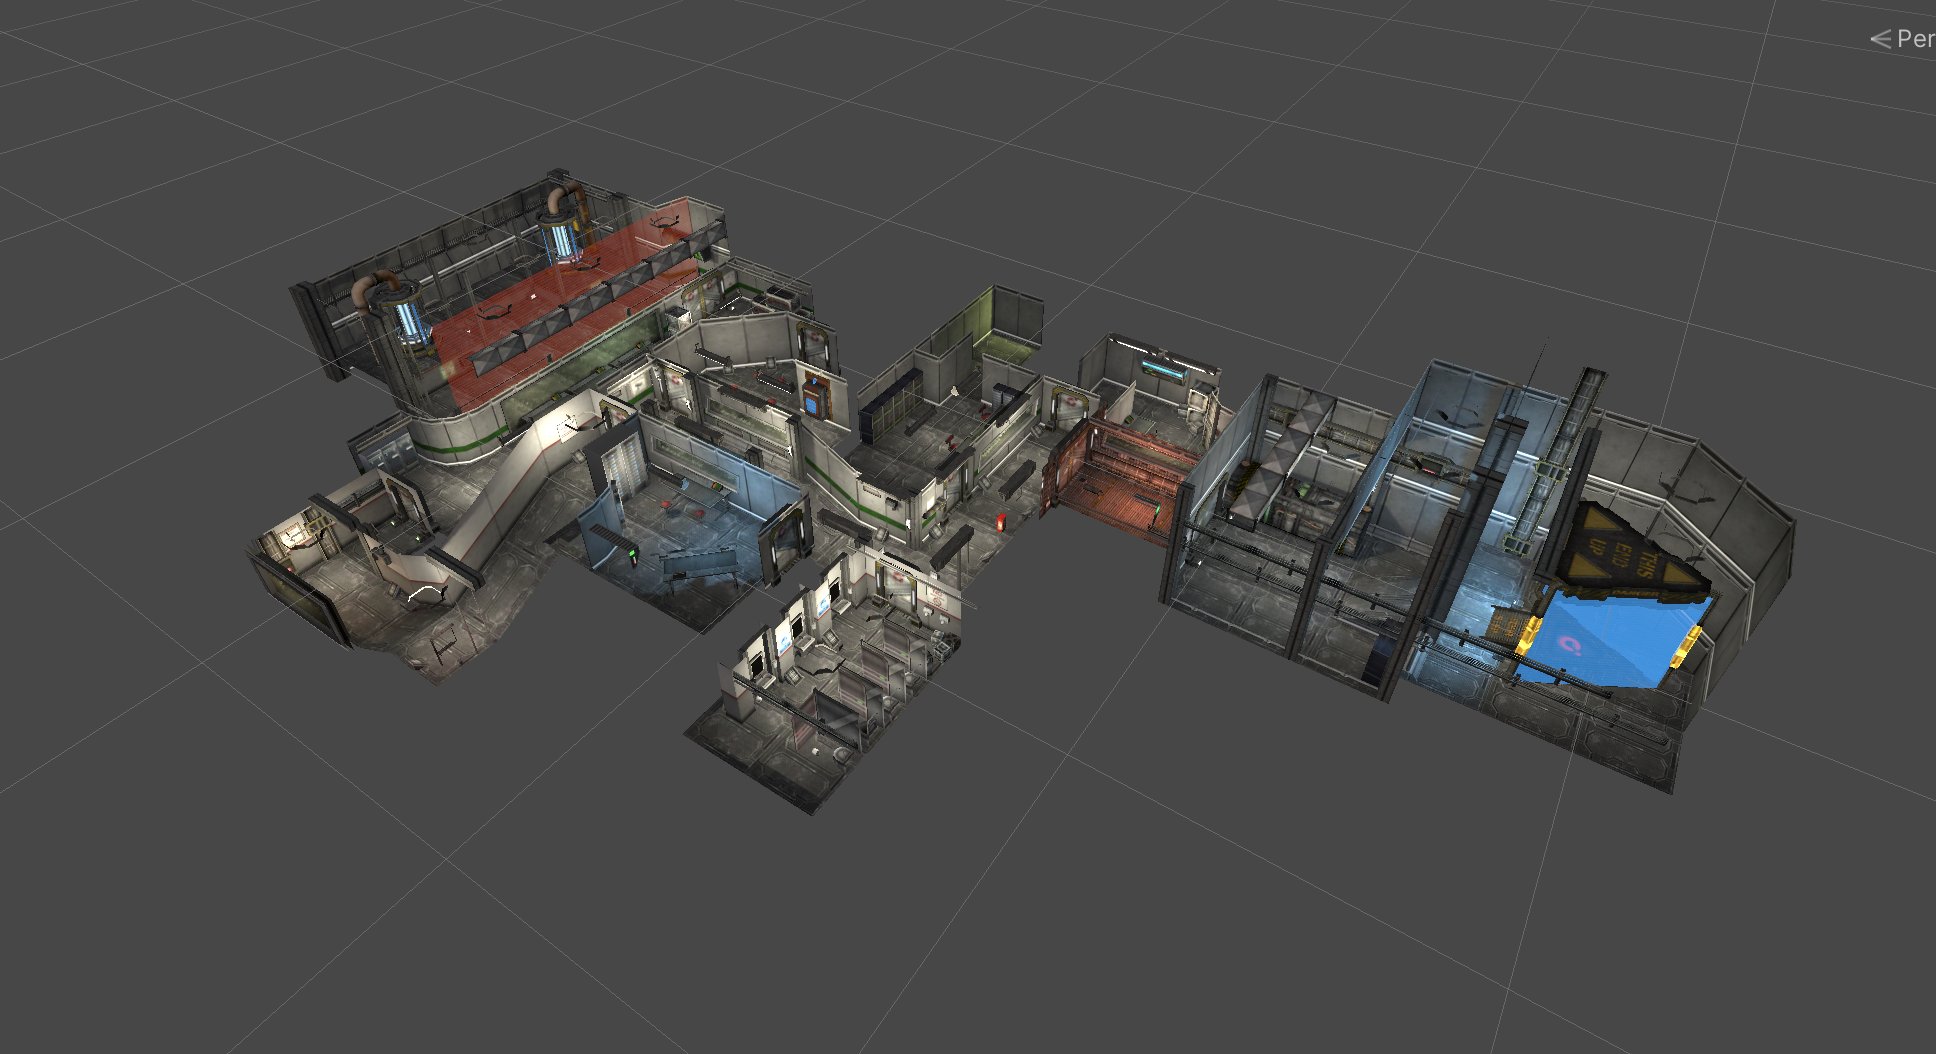Screen dimensions: 1936x1054
Task: Select the caged mesh crate by the pool
Action: pyautogui.click(x=1507, y=624)
